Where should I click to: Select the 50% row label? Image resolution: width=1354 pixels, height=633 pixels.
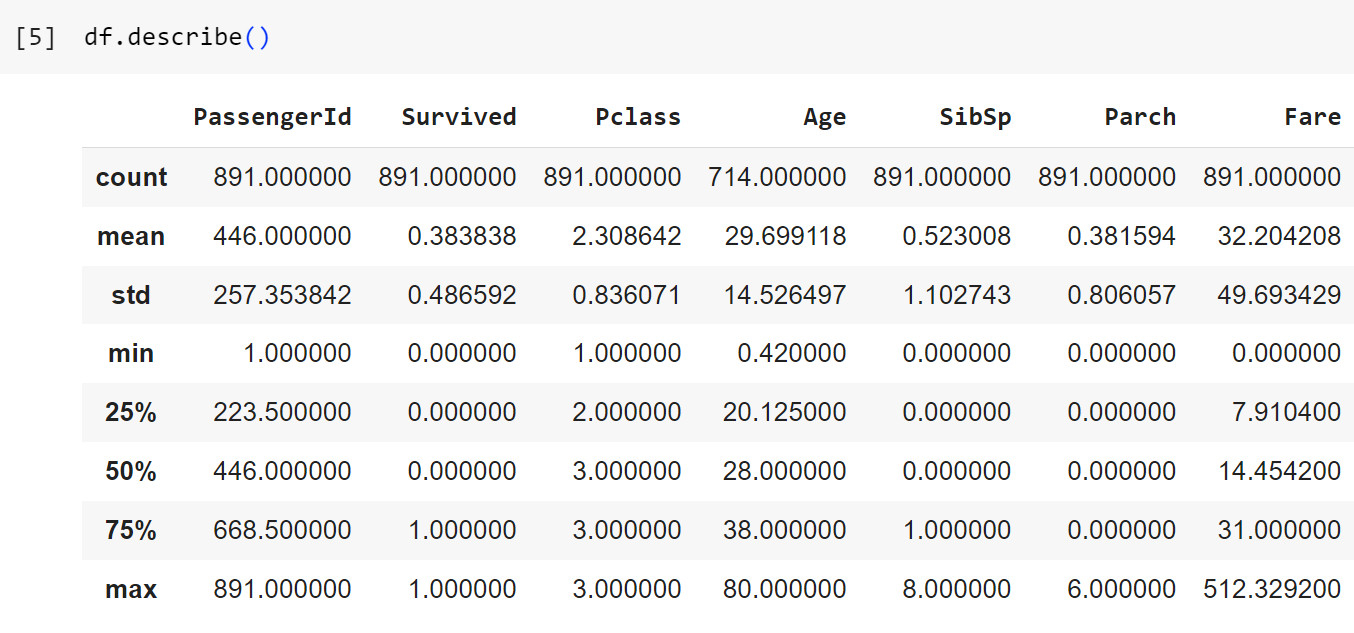pos(131,471)
